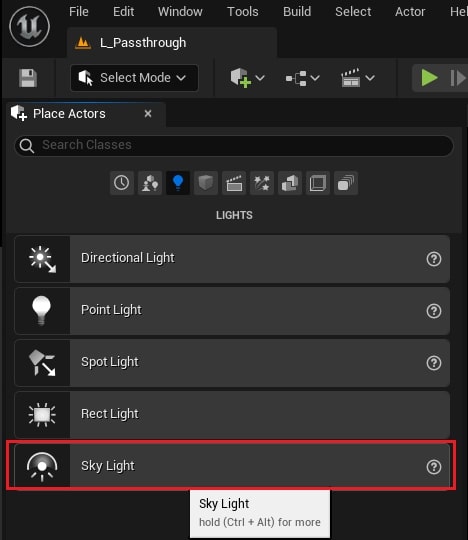Screen dimensions: 468x540
Task: Open the Build menu
Action: (297, 12)
